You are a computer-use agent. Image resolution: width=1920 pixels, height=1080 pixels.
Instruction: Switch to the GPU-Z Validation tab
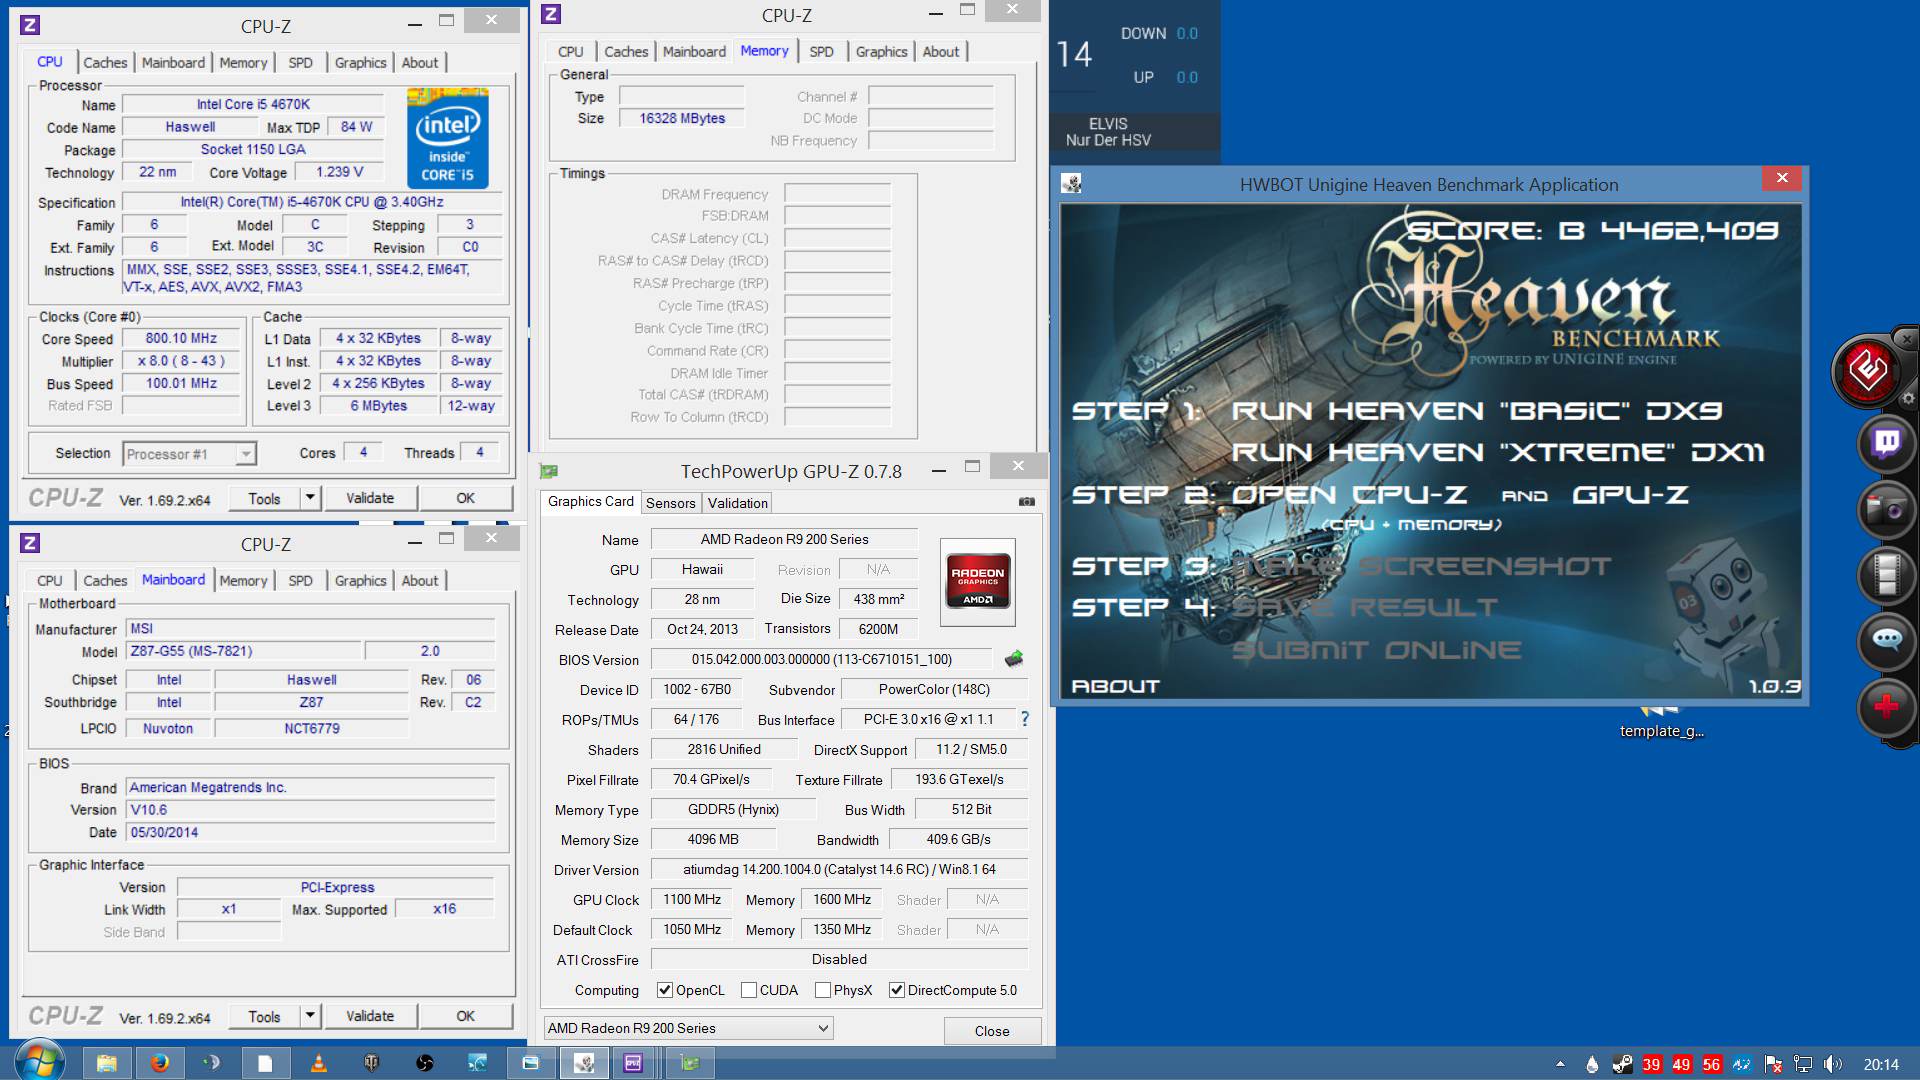(x=738, y=503)
